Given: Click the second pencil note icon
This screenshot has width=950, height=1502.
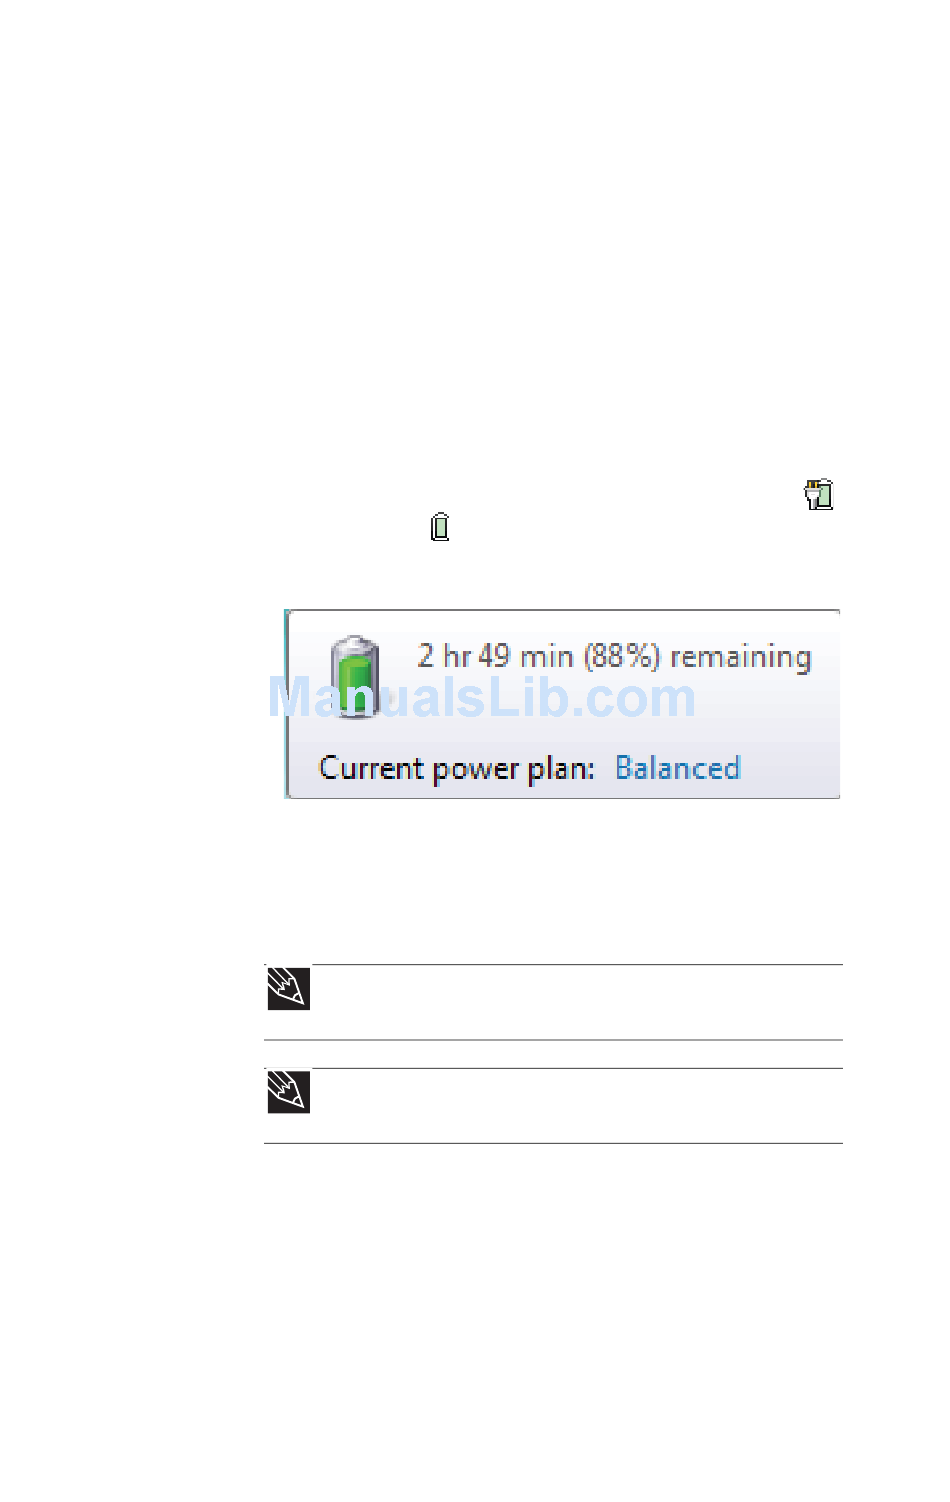Looking at the screenshot, I should [x=288, y=1091].
